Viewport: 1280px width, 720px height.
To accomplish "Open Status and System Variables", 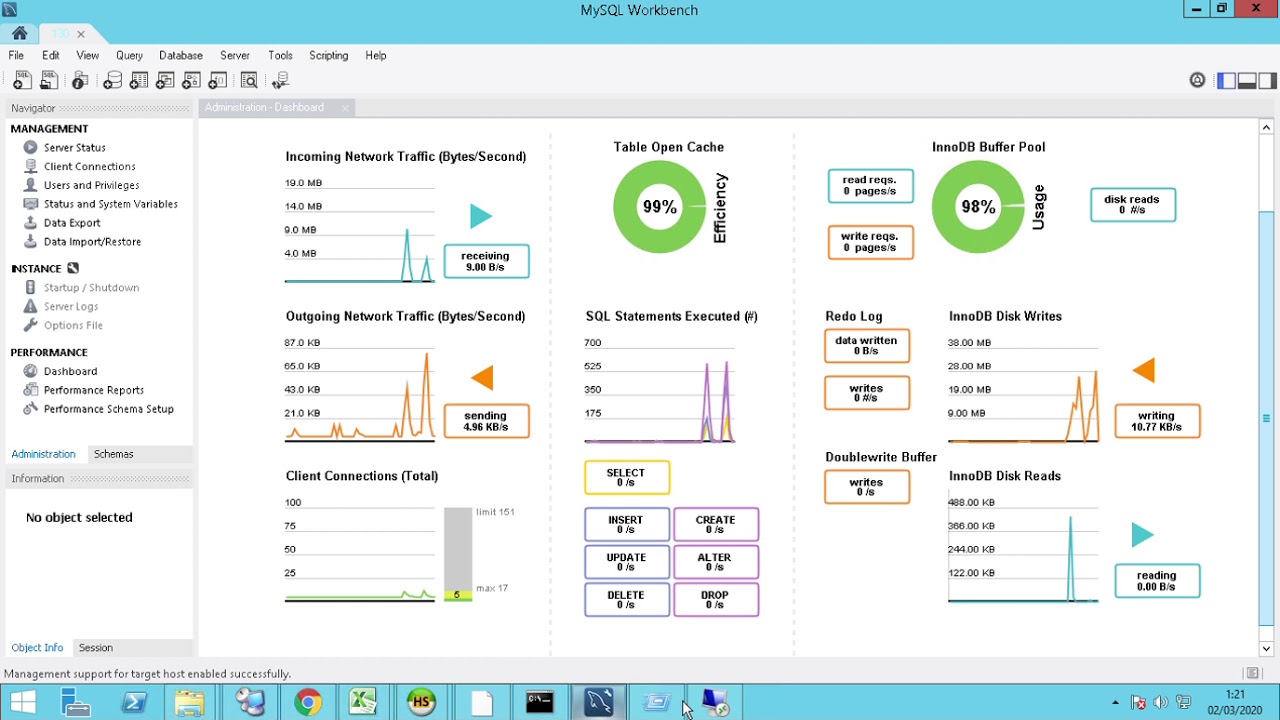I will 110,204.
